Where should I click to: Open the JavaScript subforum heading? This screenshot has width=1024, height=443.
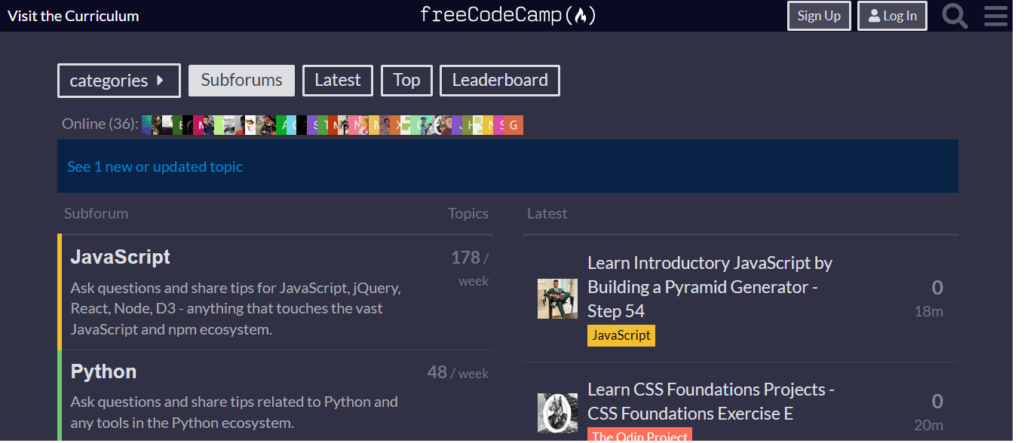(x=120, y=257)
